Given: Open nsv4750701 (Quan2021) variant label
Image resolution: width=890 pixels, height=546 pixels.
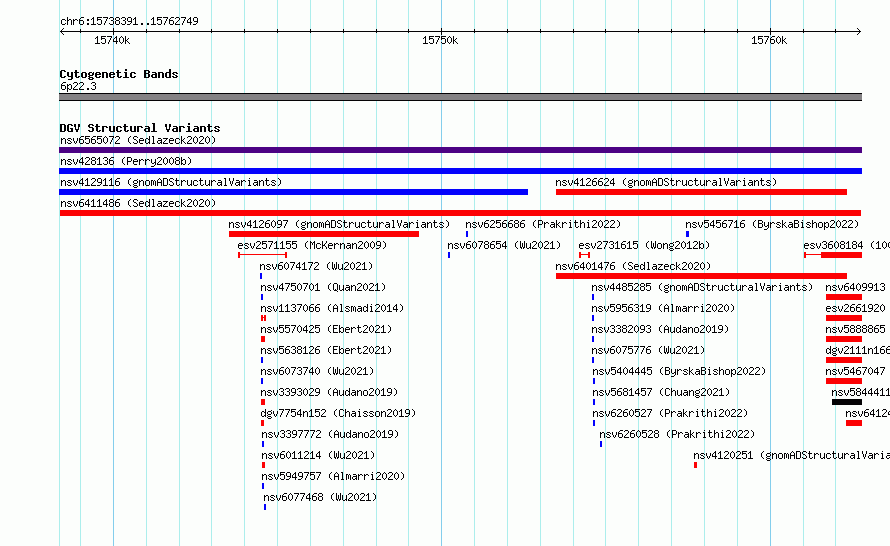Looking at the screenshot, I should tap(323, 287).
